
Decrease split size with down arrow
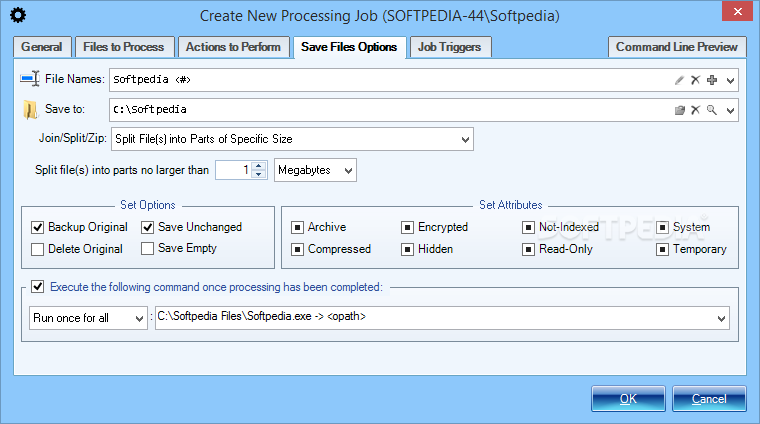(259, 174)
